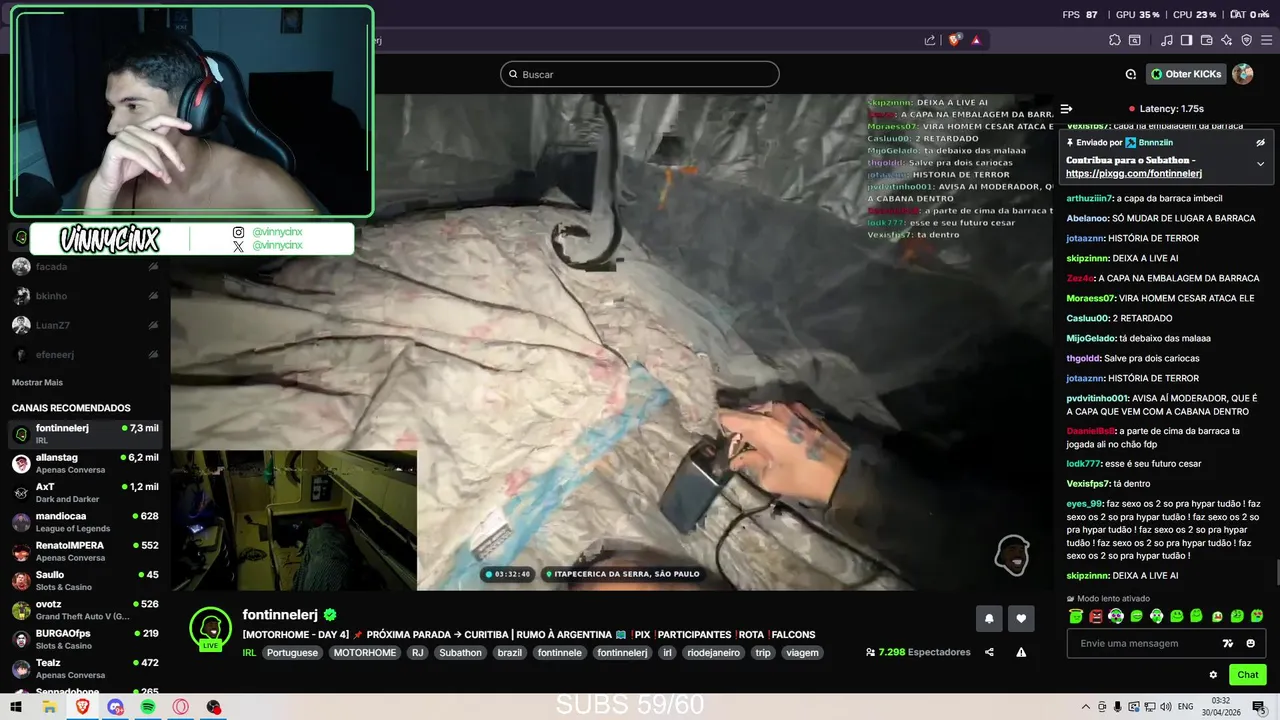Open browser extensions puzzle icon
Image resolution: width=1280 pixels, height=720 pixels.
tap(1115, 40)
